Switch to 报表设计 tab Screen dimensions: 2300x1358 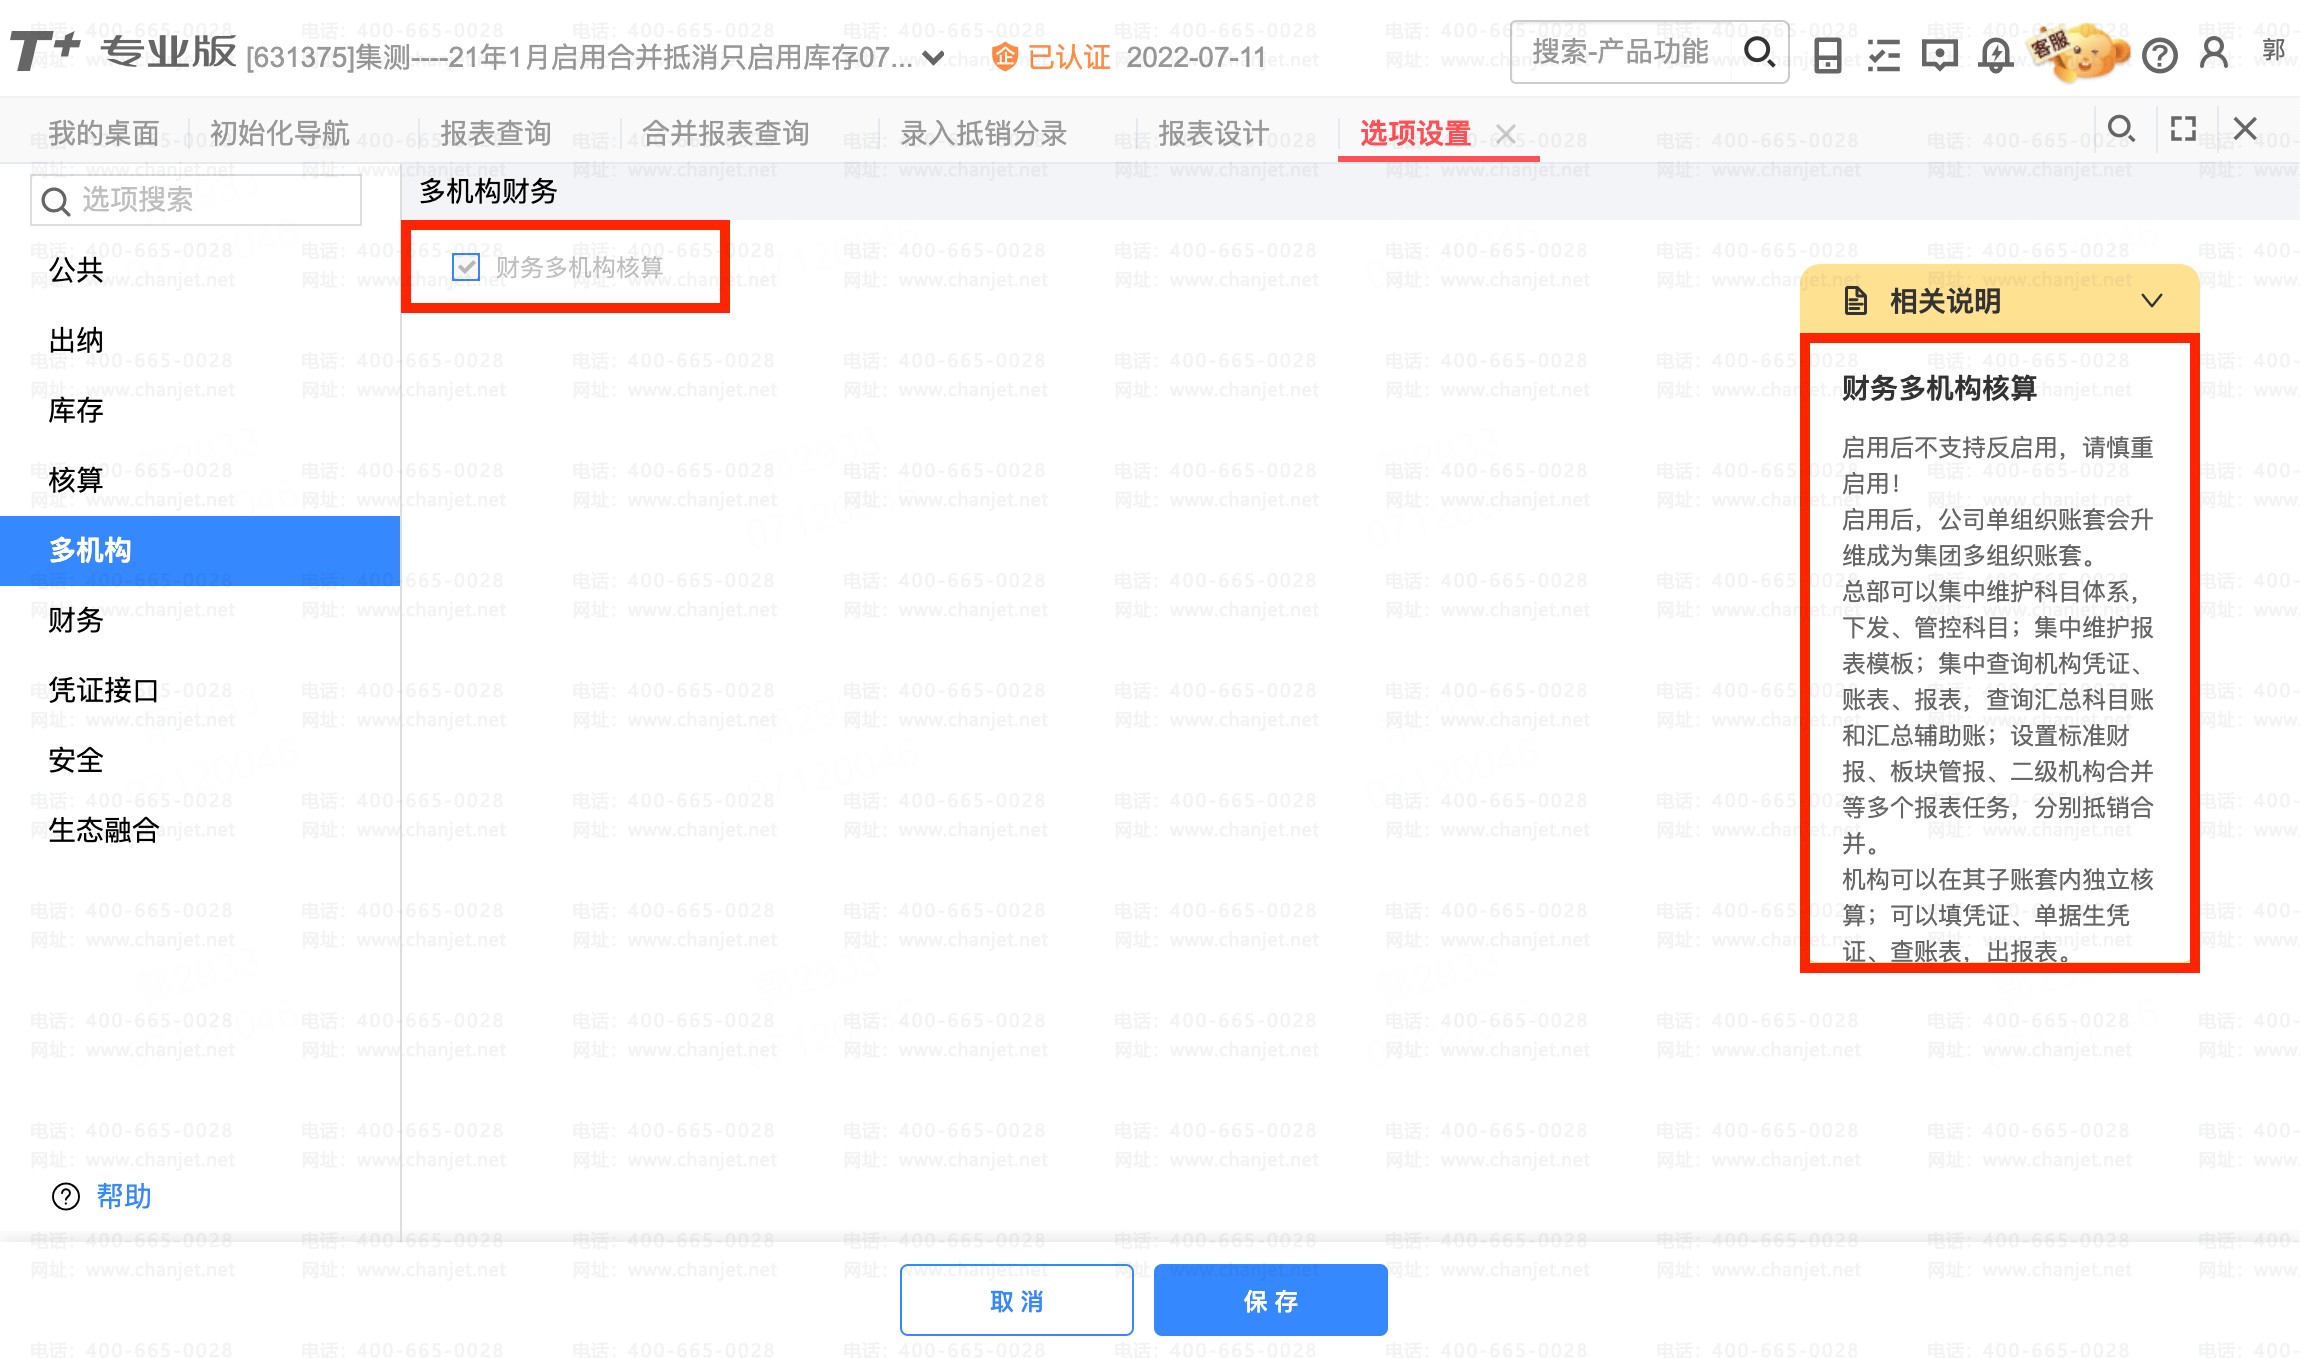tap(1214, 133)
